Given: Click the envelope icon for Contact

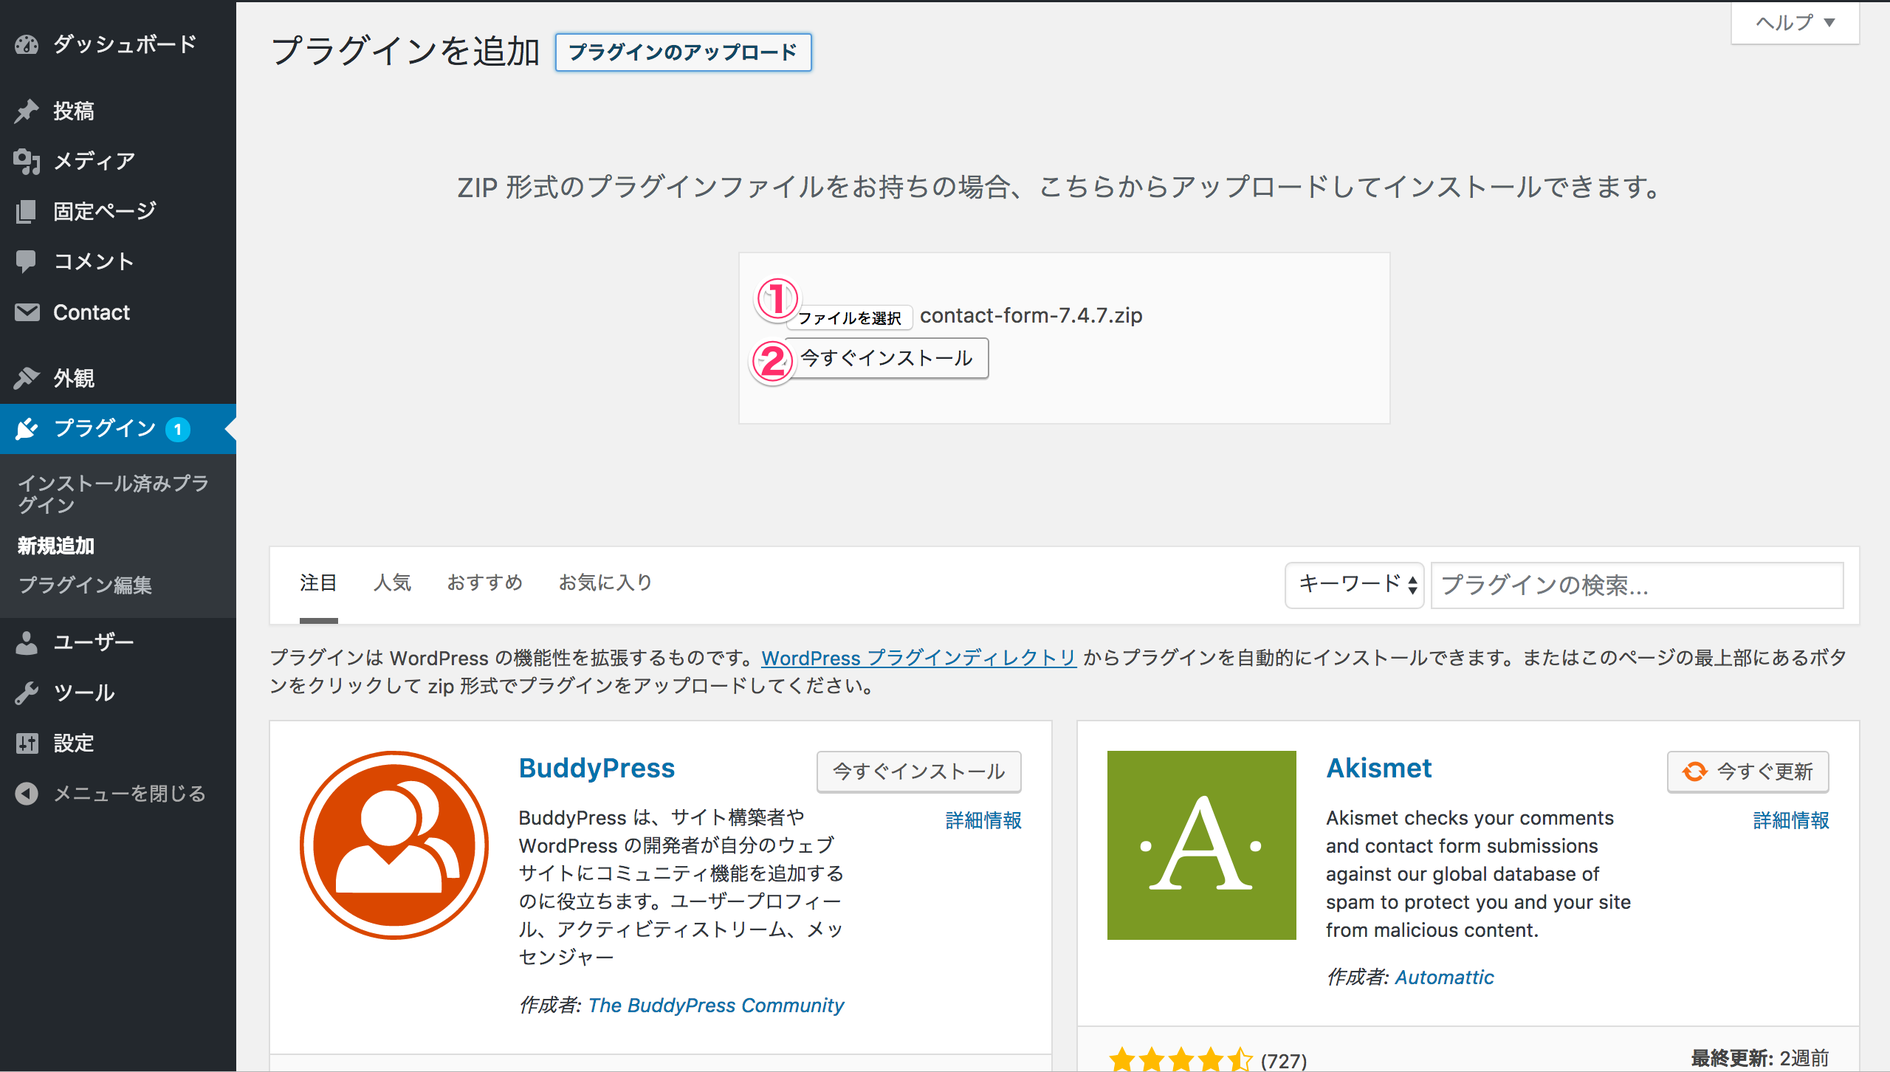Looking at the screenshot, I should 27,312.
